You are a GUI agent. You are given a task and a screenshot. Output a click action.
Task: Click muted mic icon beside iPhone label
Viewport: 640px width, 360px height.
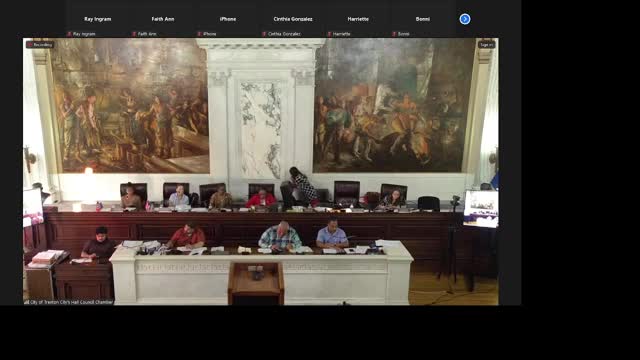coord(199,34)
